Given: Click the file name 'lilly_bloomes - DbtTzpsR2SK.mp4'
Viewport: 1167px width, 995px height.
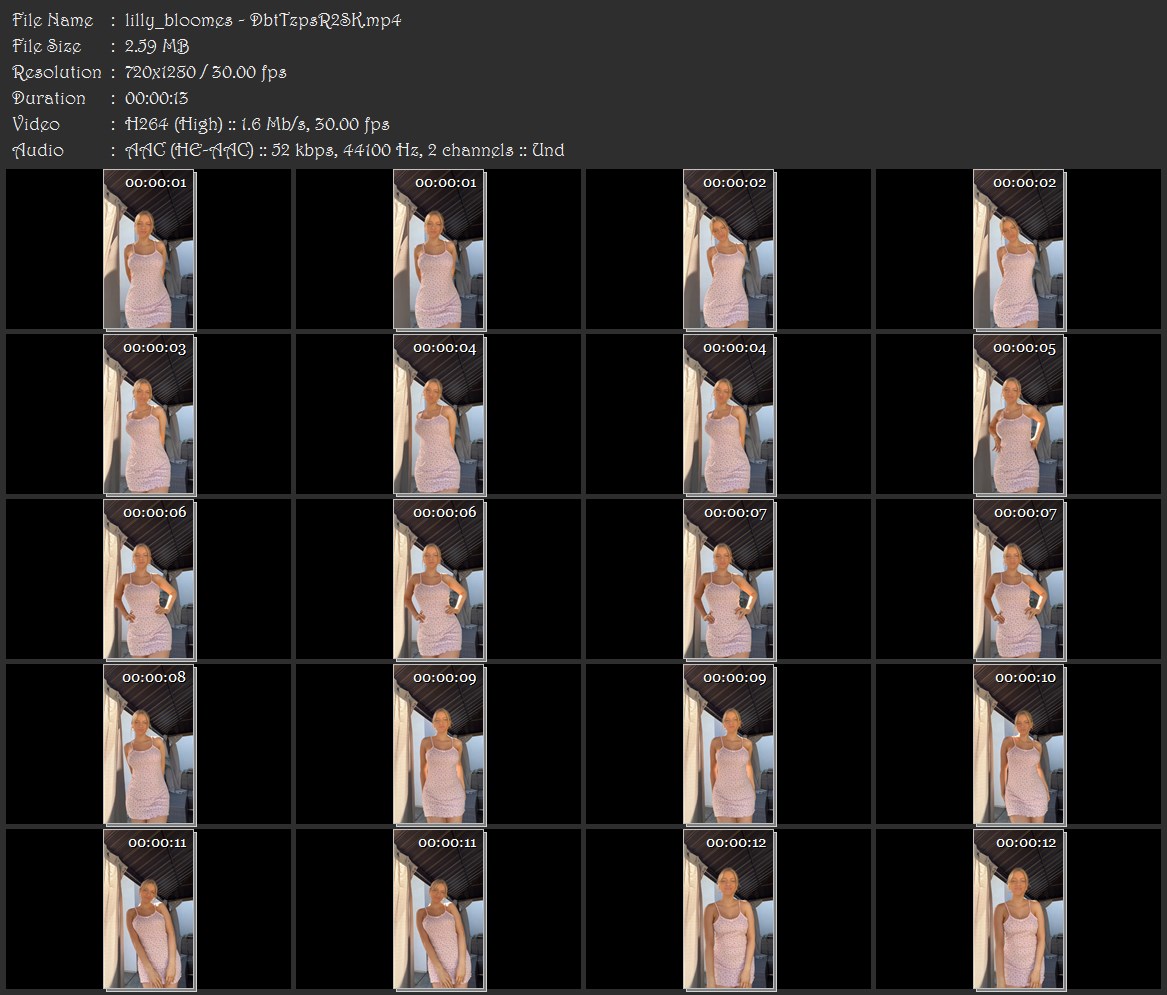Looking at the screenshot, I should (263, 20).
